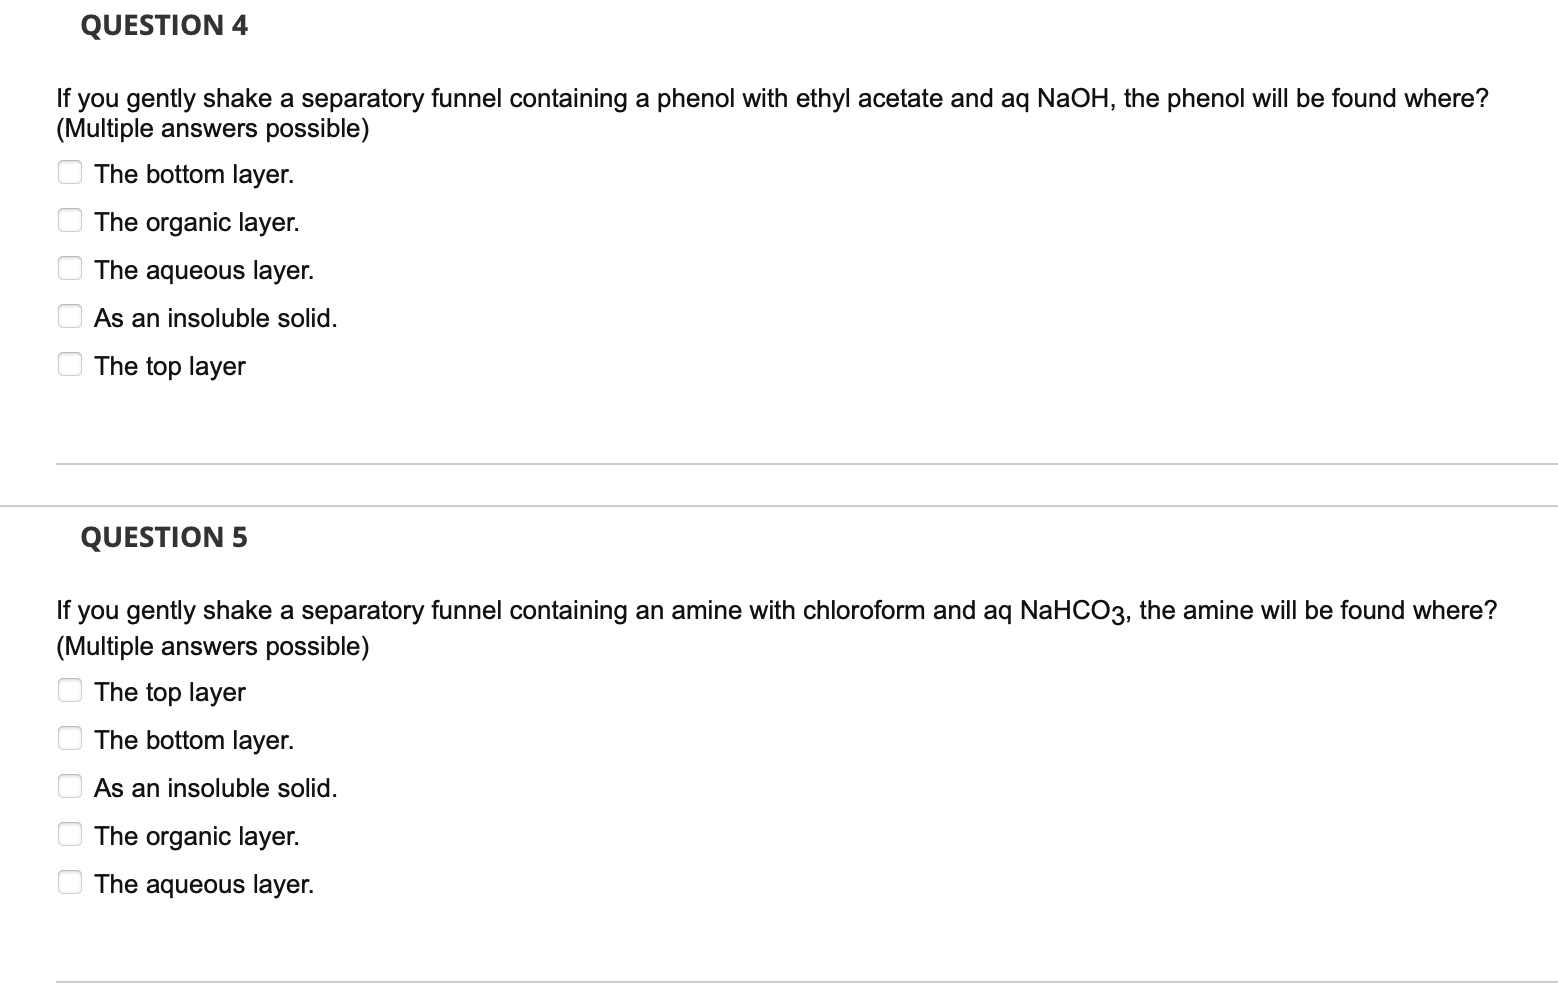The width and height of the screenshot is (1558, 984).
Task: Check 'The aqueous layer.' in Question 4
Action: 70,268
